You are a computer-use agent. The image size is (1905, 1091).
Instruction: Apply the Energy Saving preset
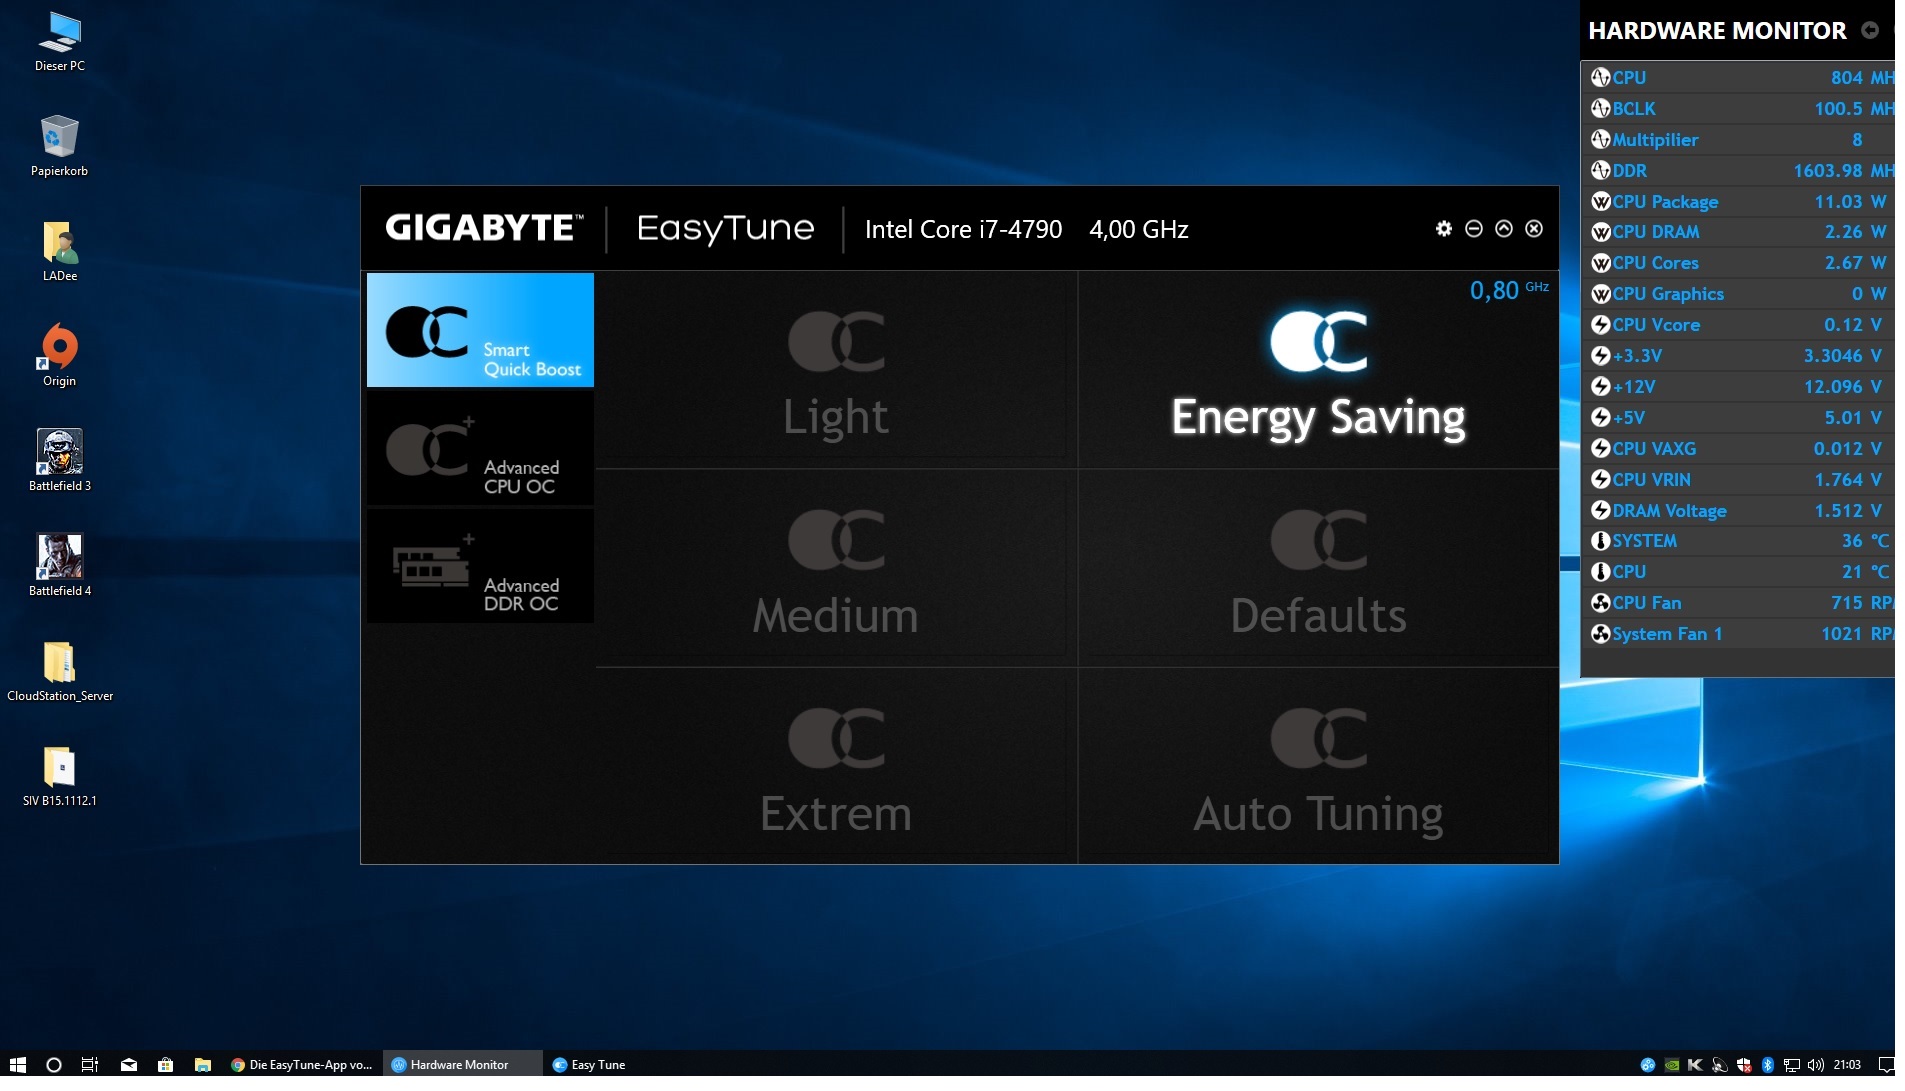point(1318,370)
